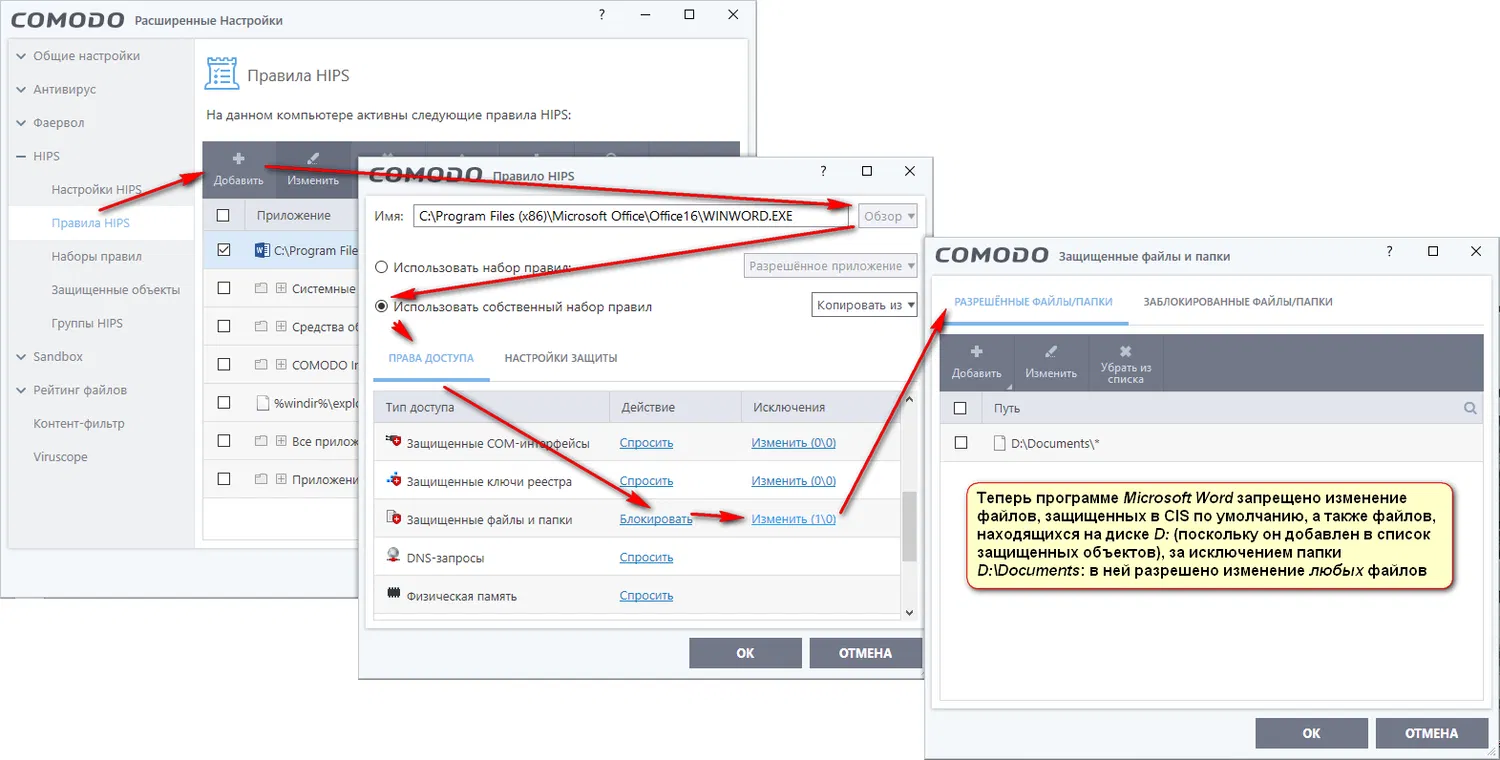Viewport: 1500px width, 760px height.
Task: Click Защищенные ключи реестра row icon
Action: pyautogui.click(x=393, y=481)
